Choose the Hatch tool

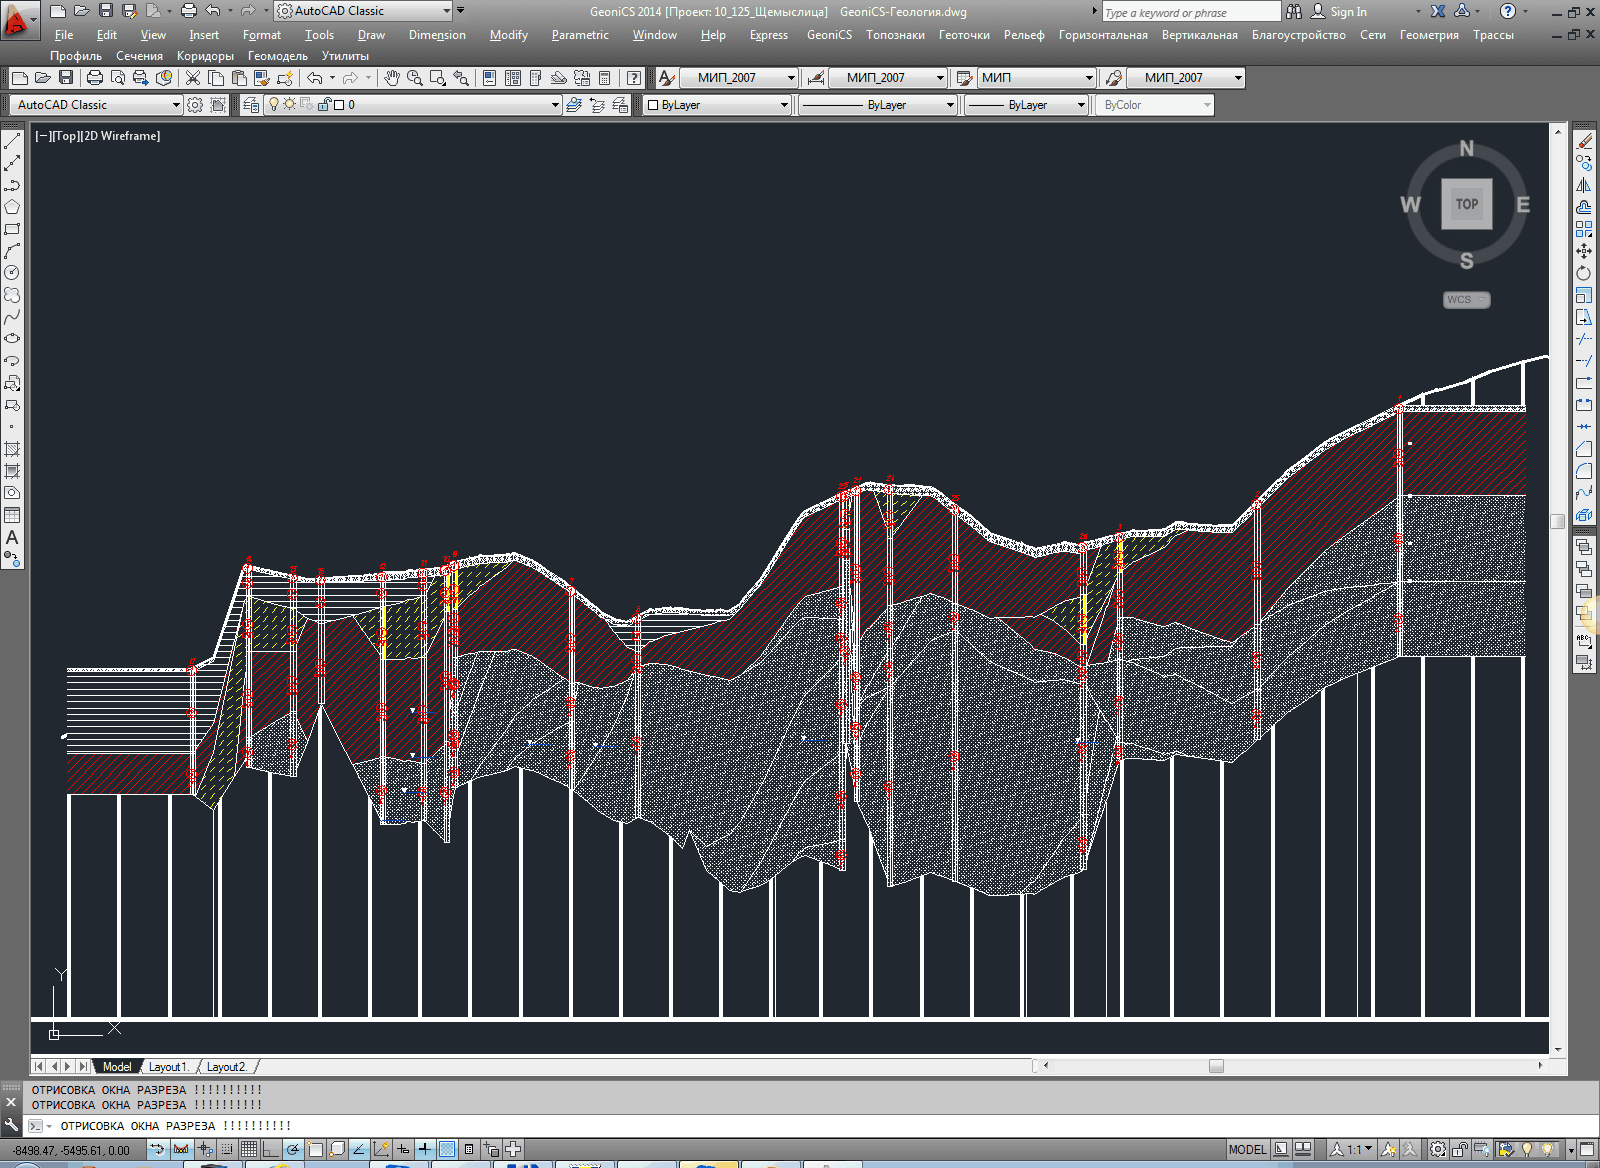click(12, 449)
